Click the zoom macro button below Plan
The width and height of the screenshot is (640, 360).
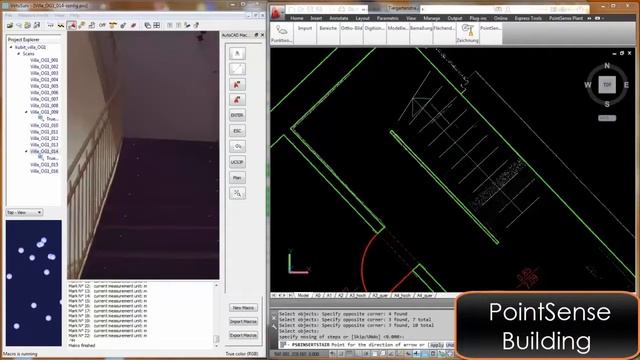tap(237, 193)
